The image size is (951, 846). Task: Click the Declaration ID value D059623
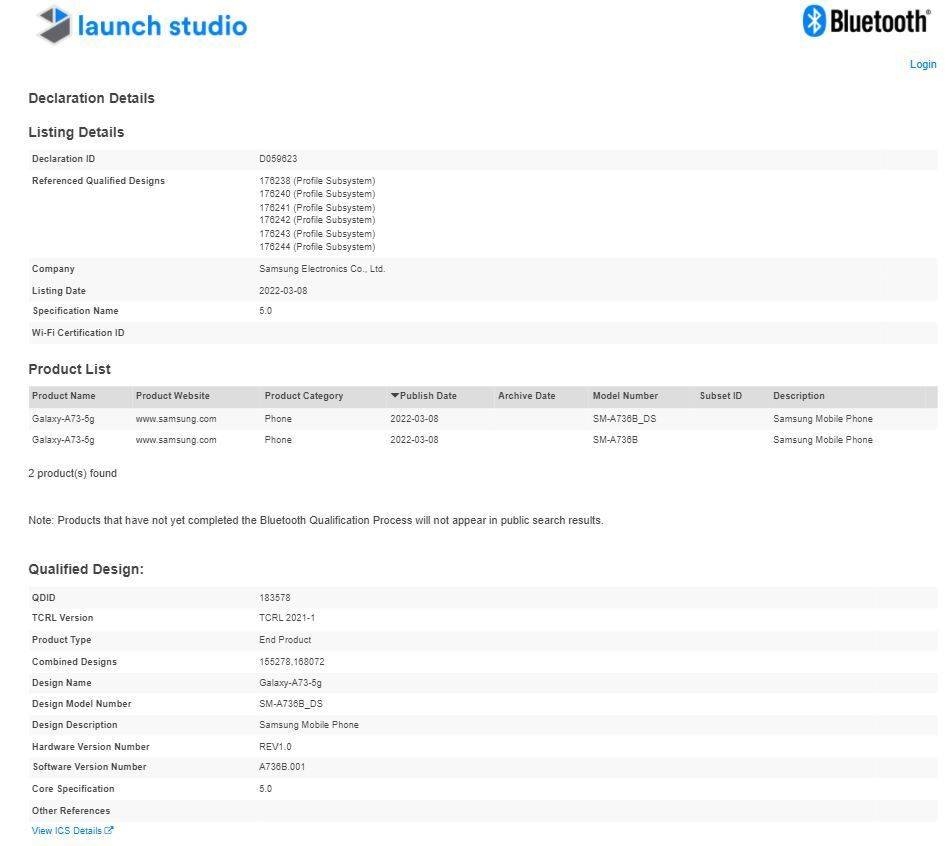pyautogui.click(x=278, y=158)
